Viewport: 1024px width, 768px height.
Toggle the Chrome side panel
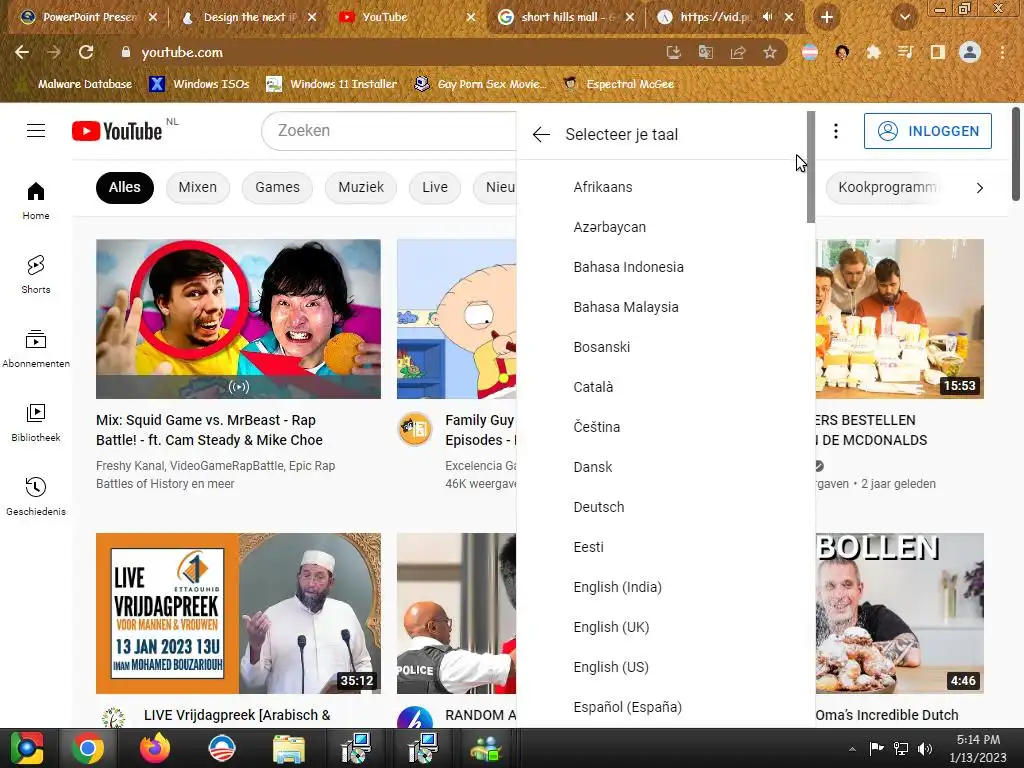click(937, 52)
